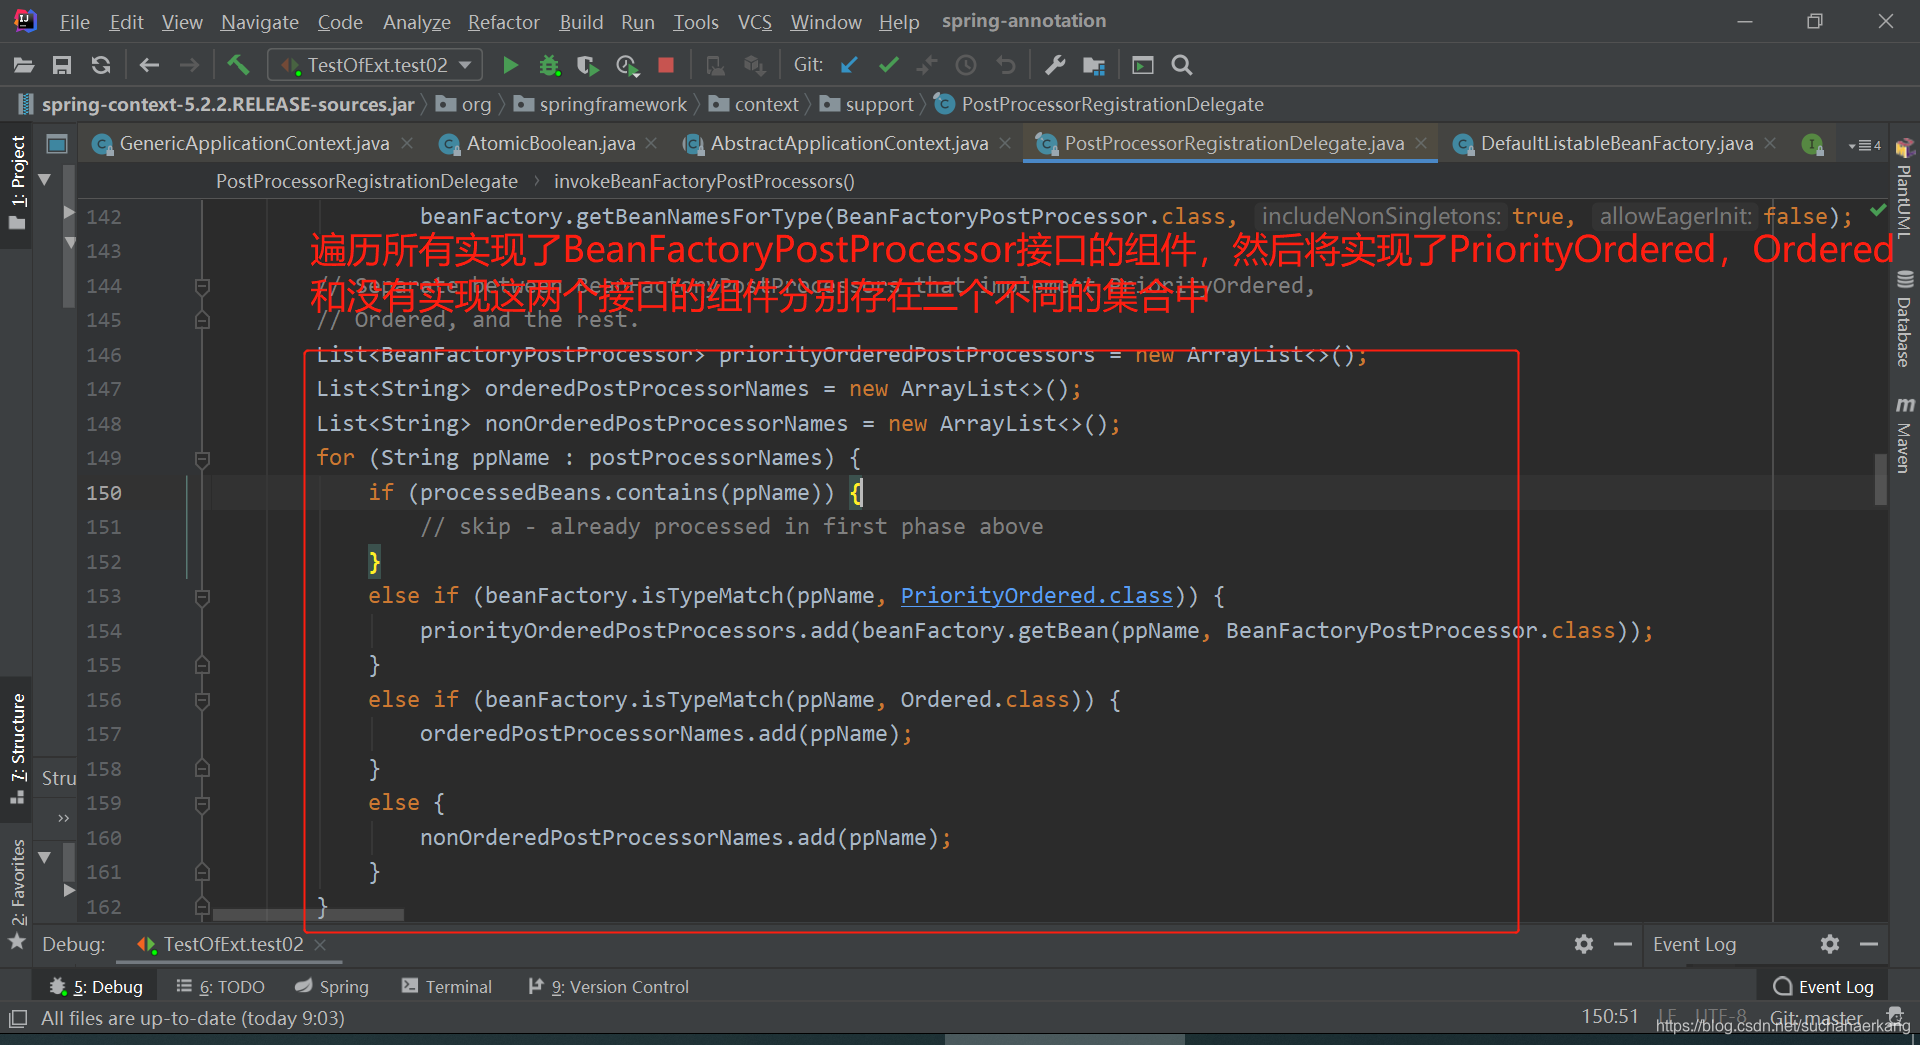The width and height of the screenshot is (1920, 1045).
Task: Collapse else-if block at line 156
Action: point(202,701)
